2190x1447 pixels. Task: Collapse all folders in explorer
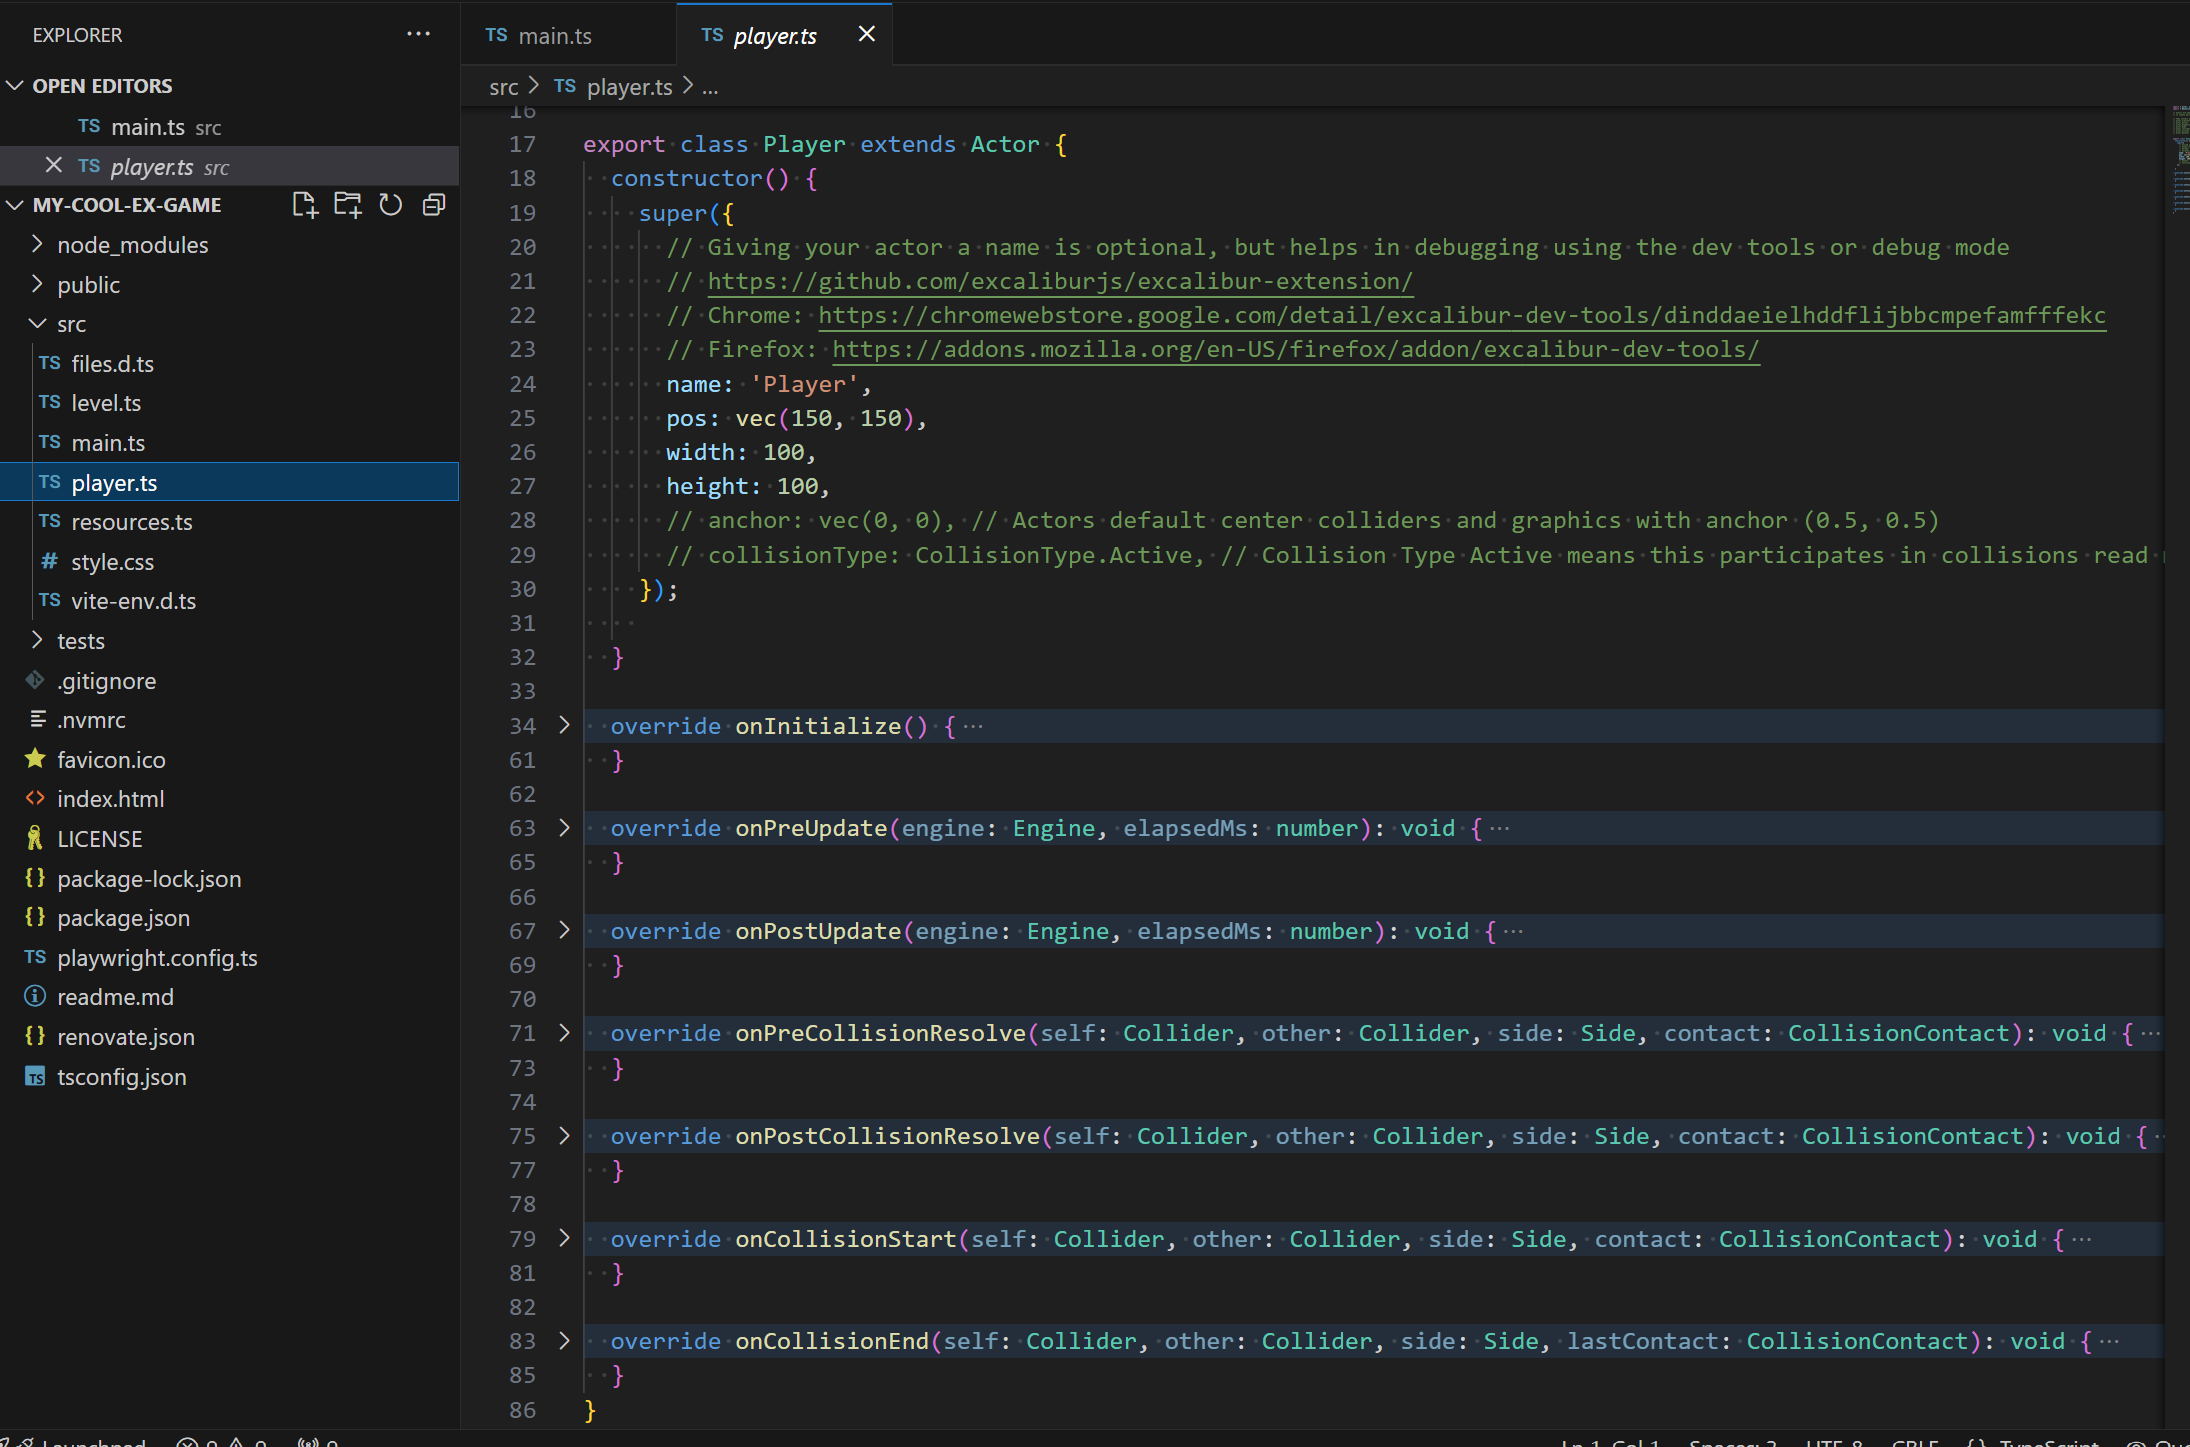[434, 205]
